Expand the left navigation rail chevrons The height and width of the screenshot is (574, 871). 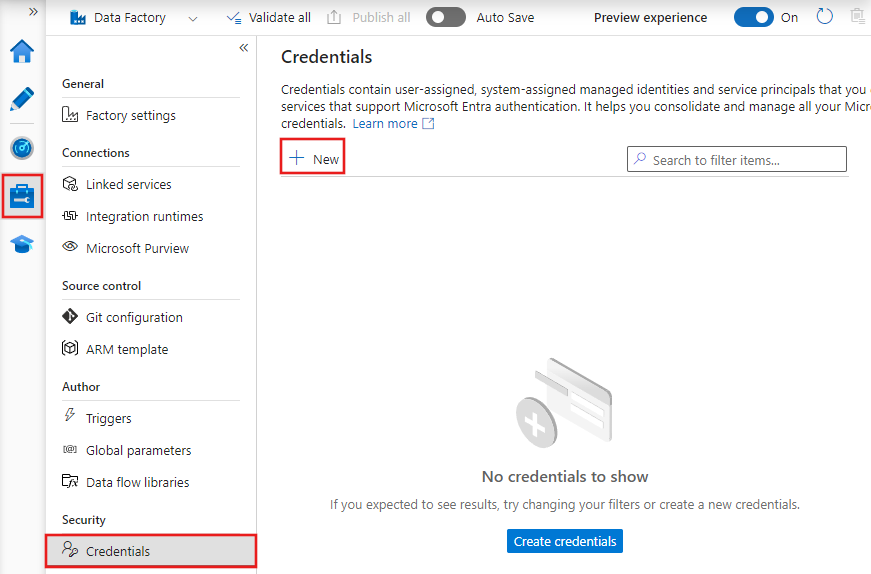coord(33,12)
